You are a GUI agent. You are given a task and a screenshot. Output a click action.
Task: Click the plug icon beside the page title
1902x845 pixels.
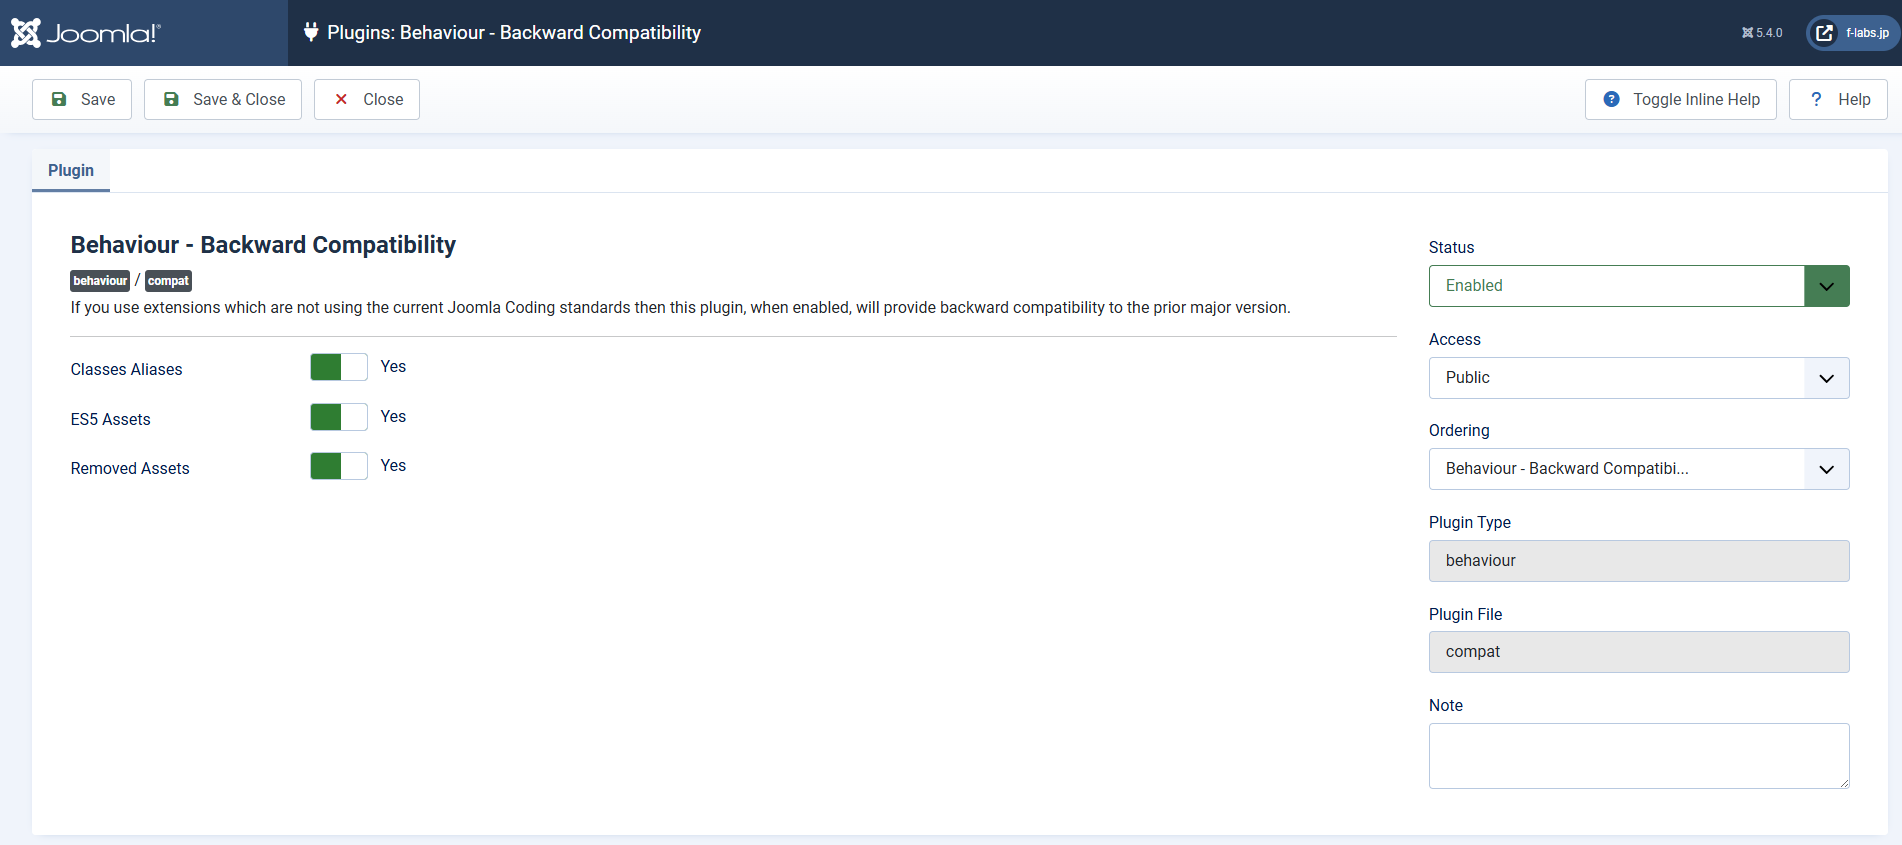[x=311, y=32]
